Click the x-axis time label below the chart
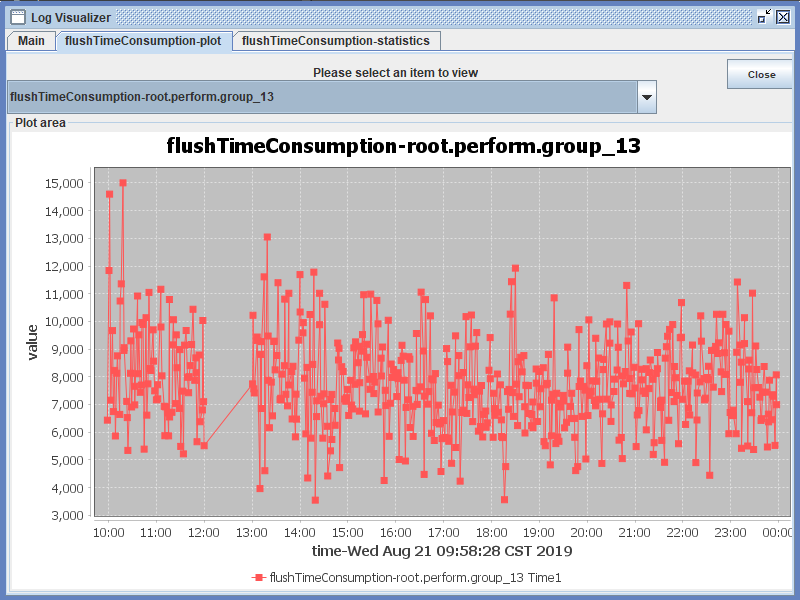The image size is (800, 600). click(442, 551)
